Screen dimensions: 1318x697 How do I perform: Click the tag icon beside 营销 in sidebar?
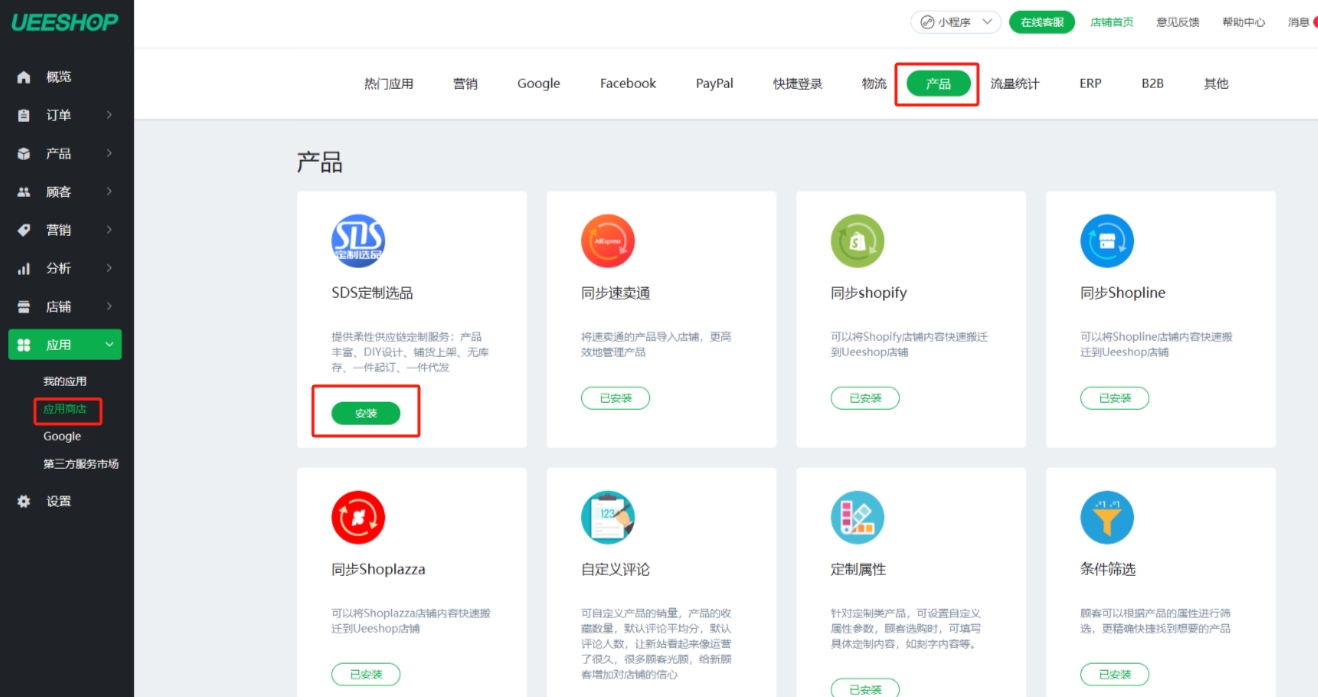point(24,230)
